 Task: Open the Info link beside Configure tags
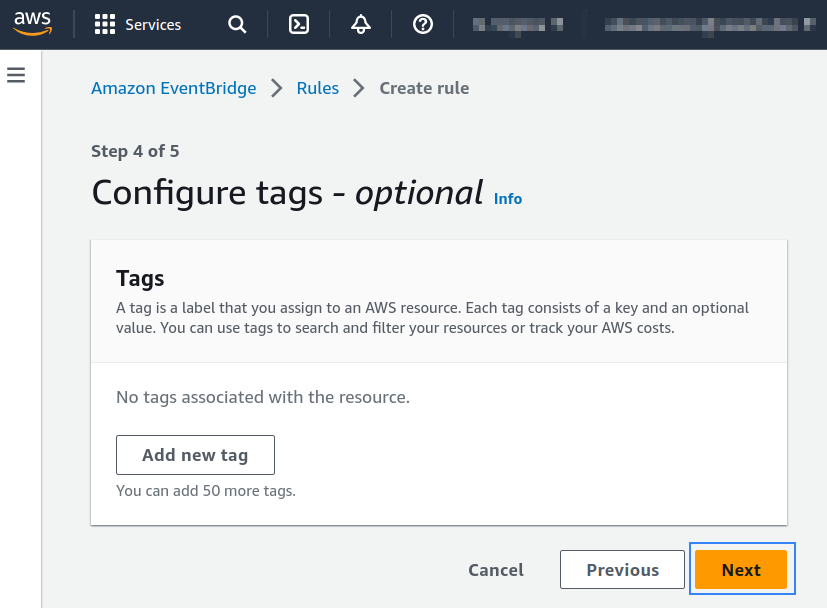pos(508,199)
